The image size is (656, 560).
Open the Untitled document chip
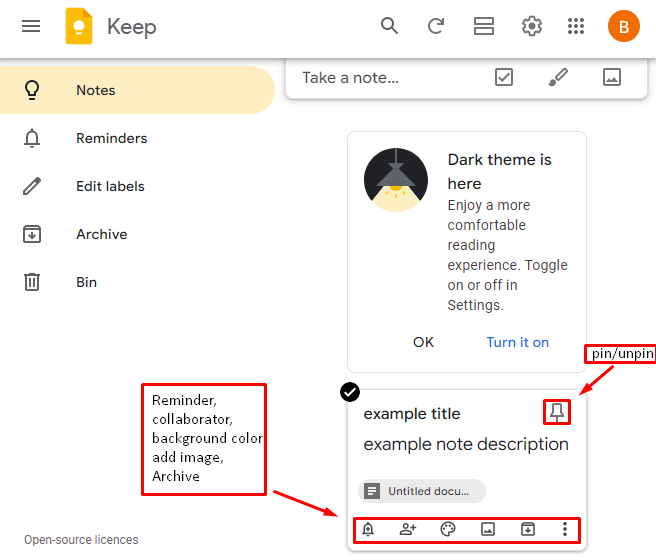(x=422, y=491)
